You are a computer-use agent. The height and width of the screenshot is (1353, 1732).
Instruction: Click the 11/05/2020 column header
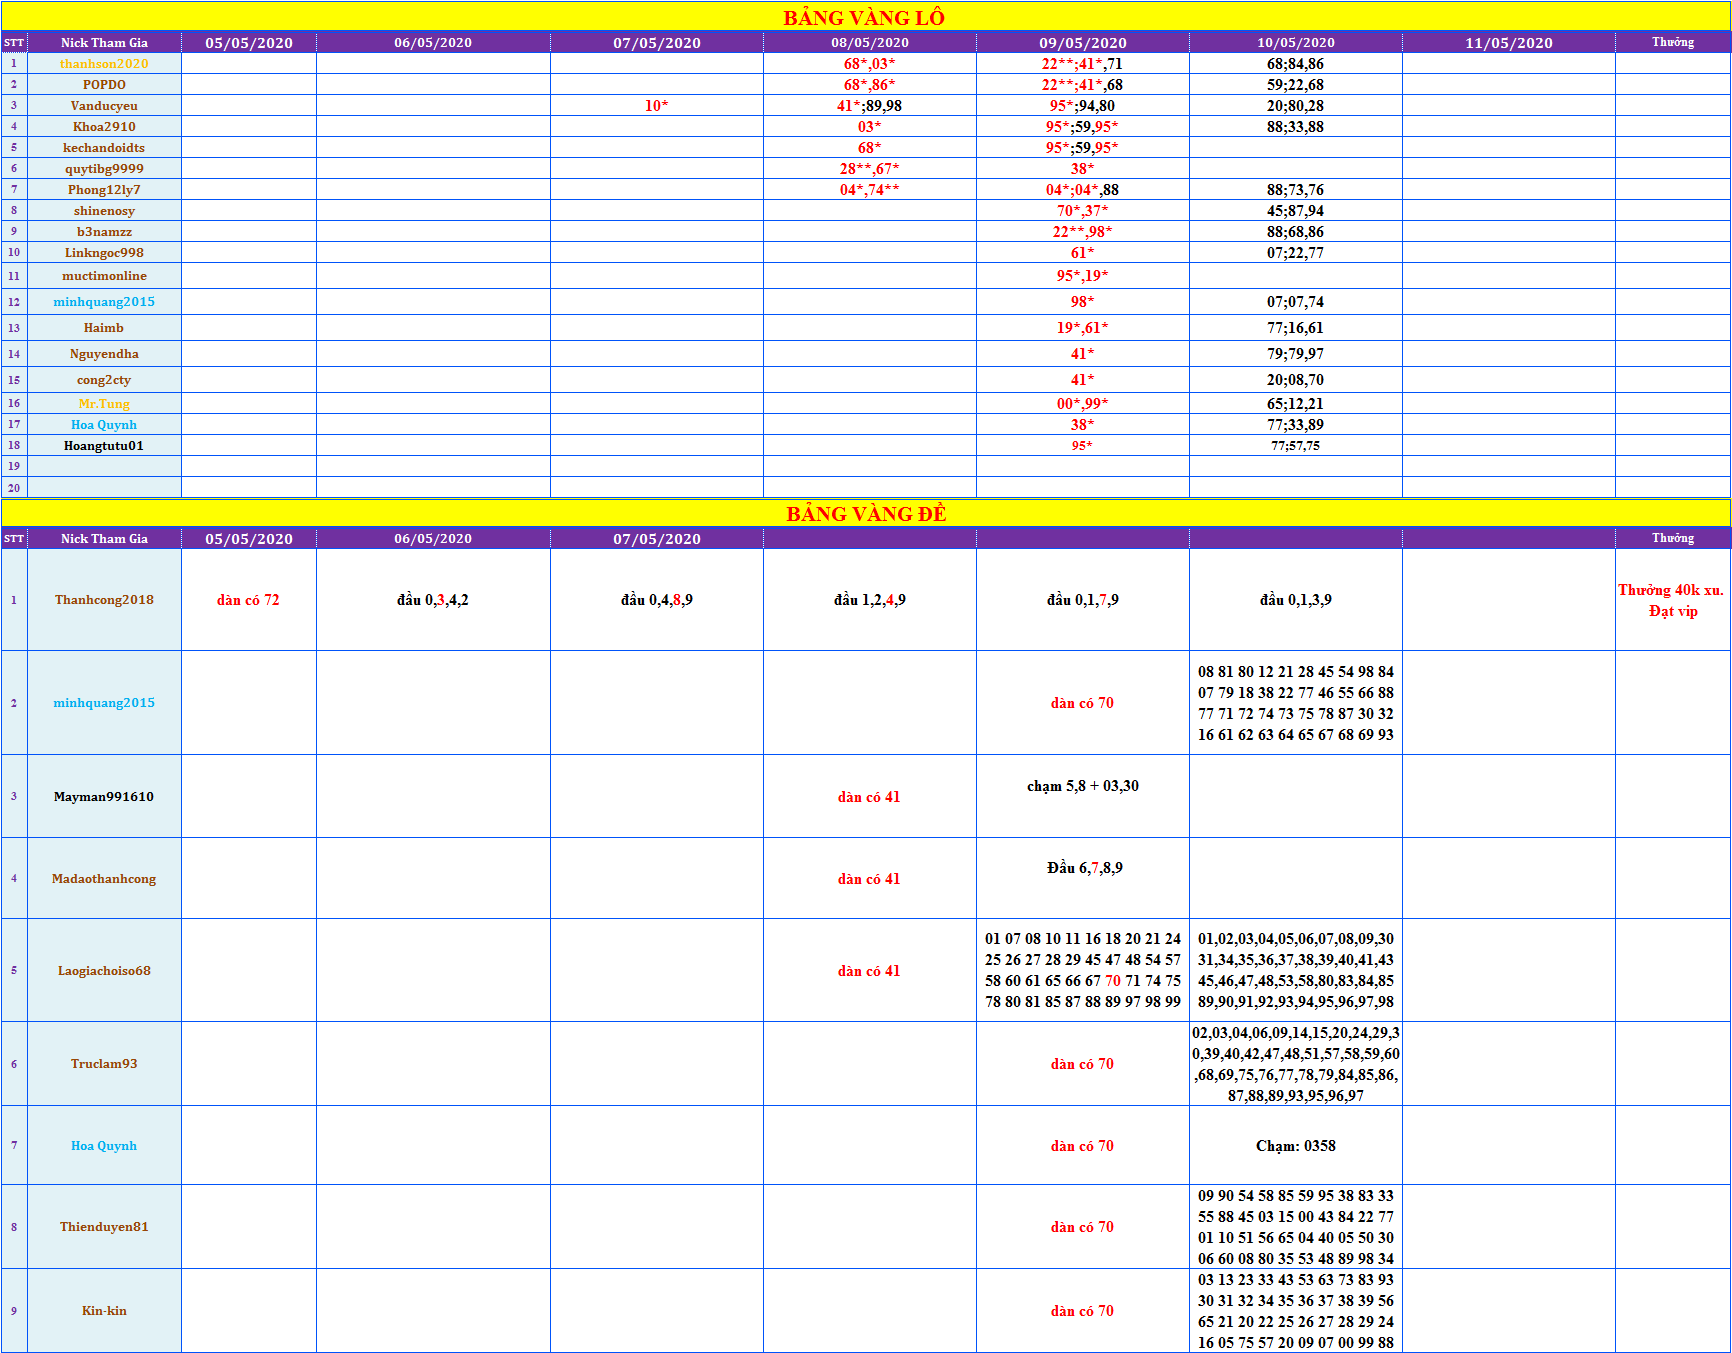point(1508,43)
